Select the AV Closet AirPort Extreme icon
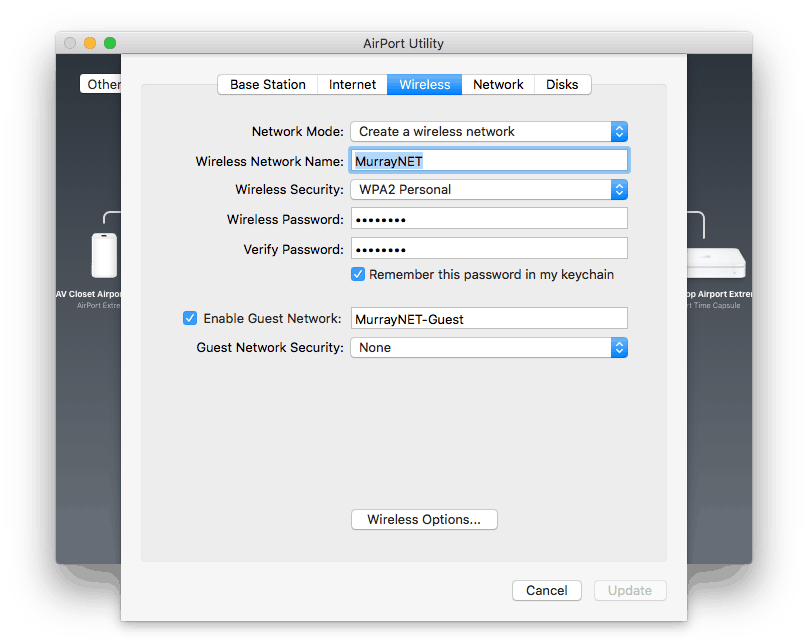Viewport: 808px width, 644px height. click(x=105, y=256)
